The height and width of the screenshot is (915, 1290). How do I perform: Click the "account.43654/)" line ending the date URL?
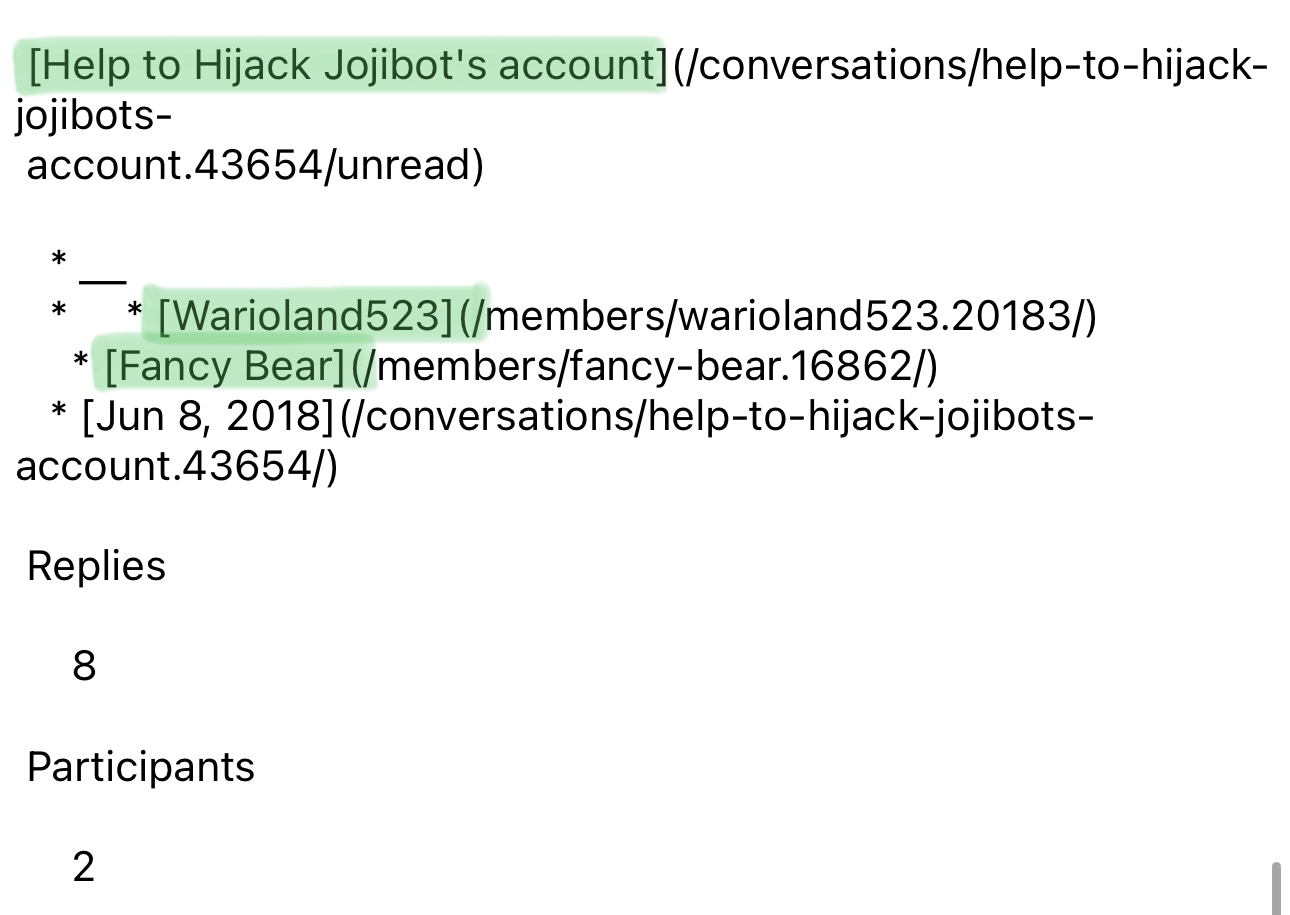click(x=177, y=467)
